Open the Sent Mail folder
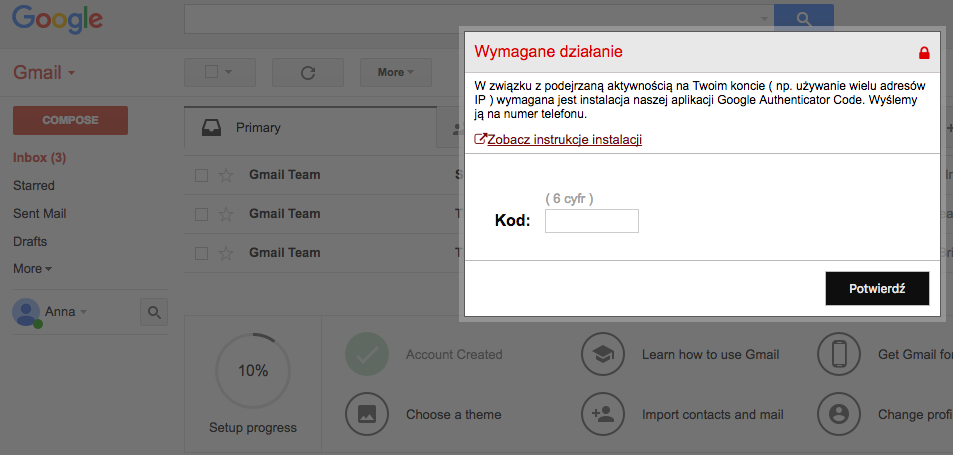This screenshot has width=953, height=455. tap(40, 214)
